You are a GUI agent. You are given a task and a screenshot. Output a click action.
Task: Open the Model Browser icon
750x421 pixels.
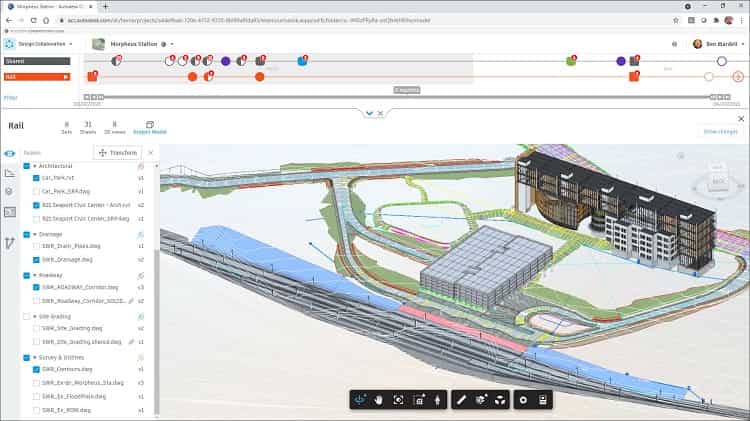coord(499,400)
